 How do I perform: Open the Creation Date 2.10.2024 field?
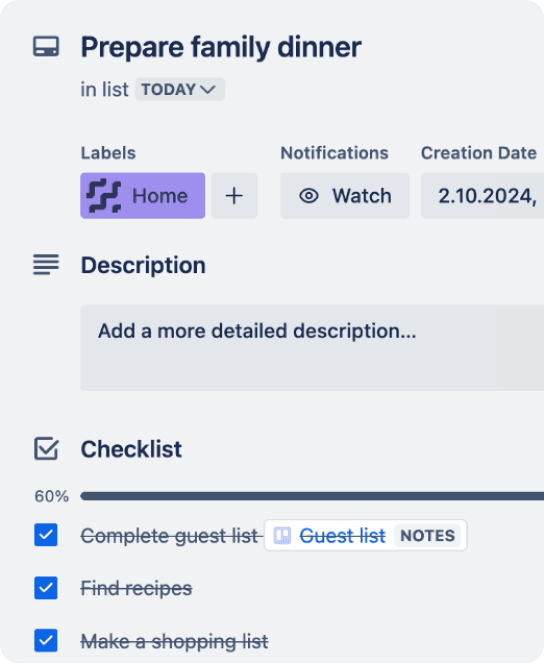click(483, 196)
